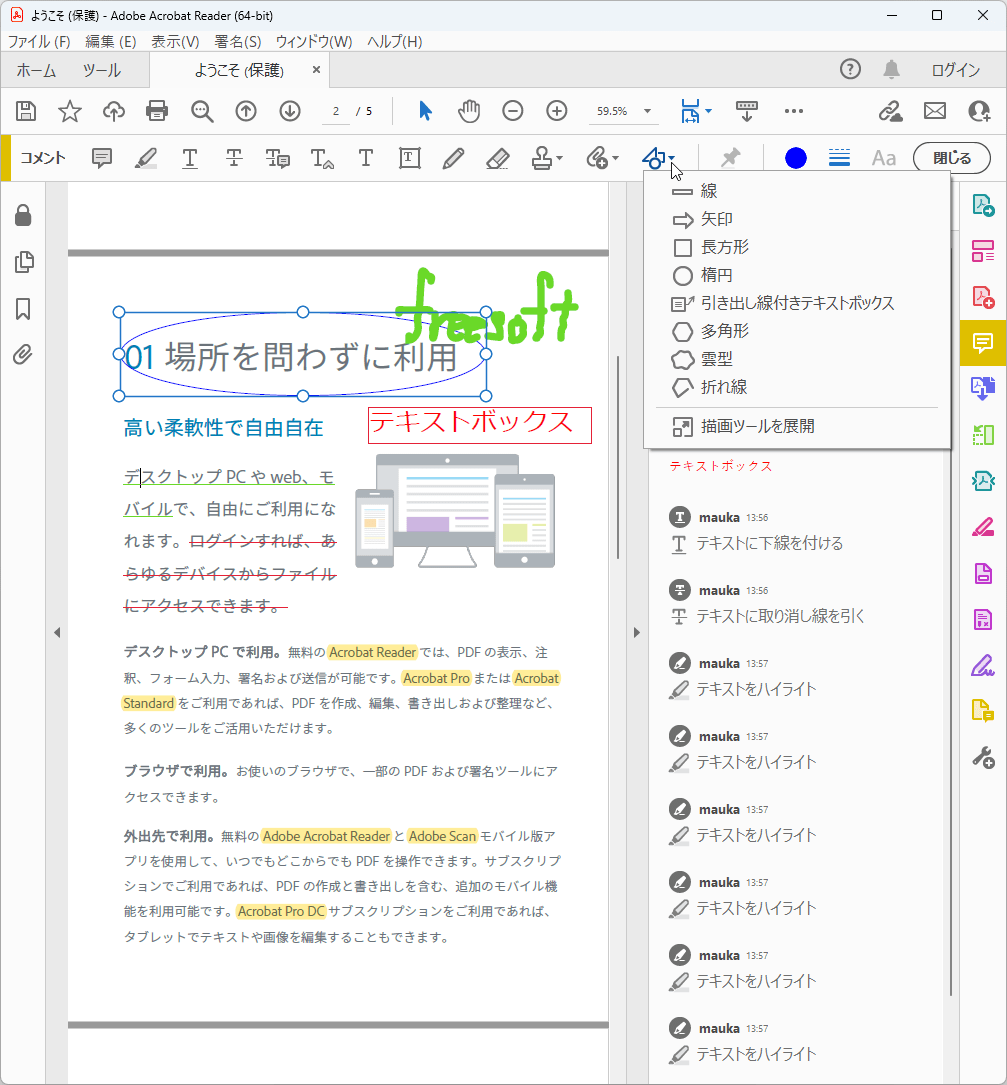Select the sticky note comment tool

point(102,158)
